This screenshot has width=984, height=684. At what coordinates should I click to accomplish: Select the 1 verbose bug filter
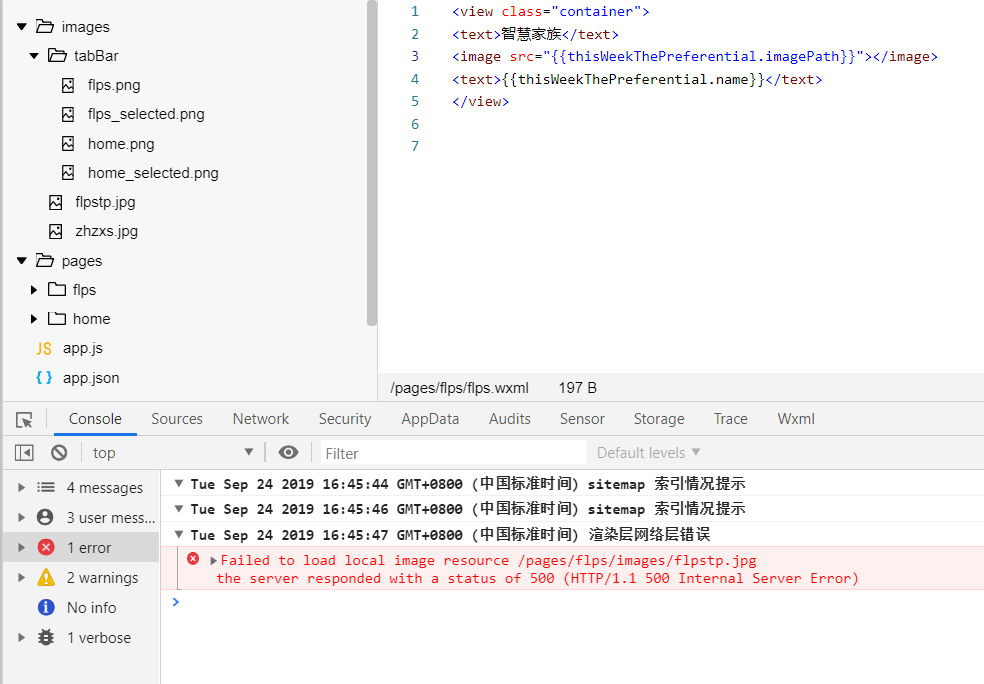point(46,638)
